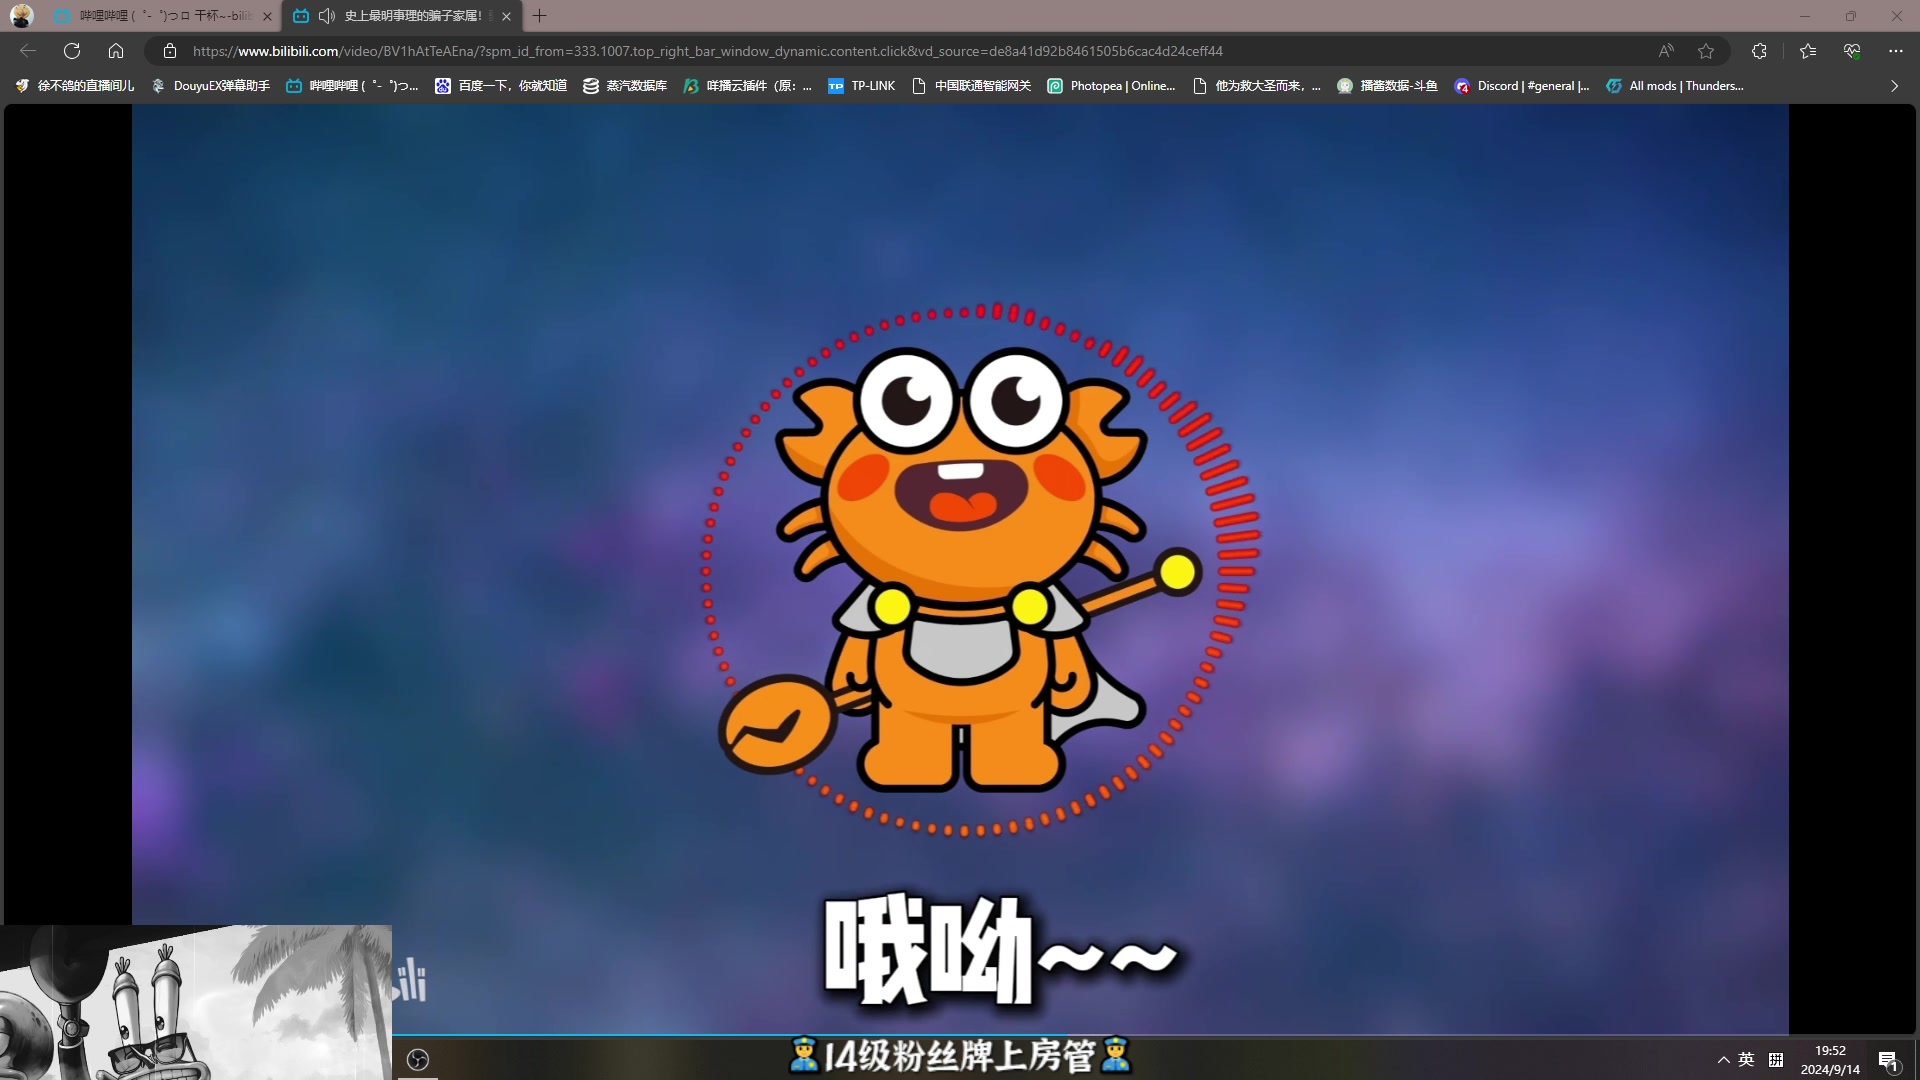Open Browser Essentials heart icon
1920x1080 pixels.
coord(1852,51)
